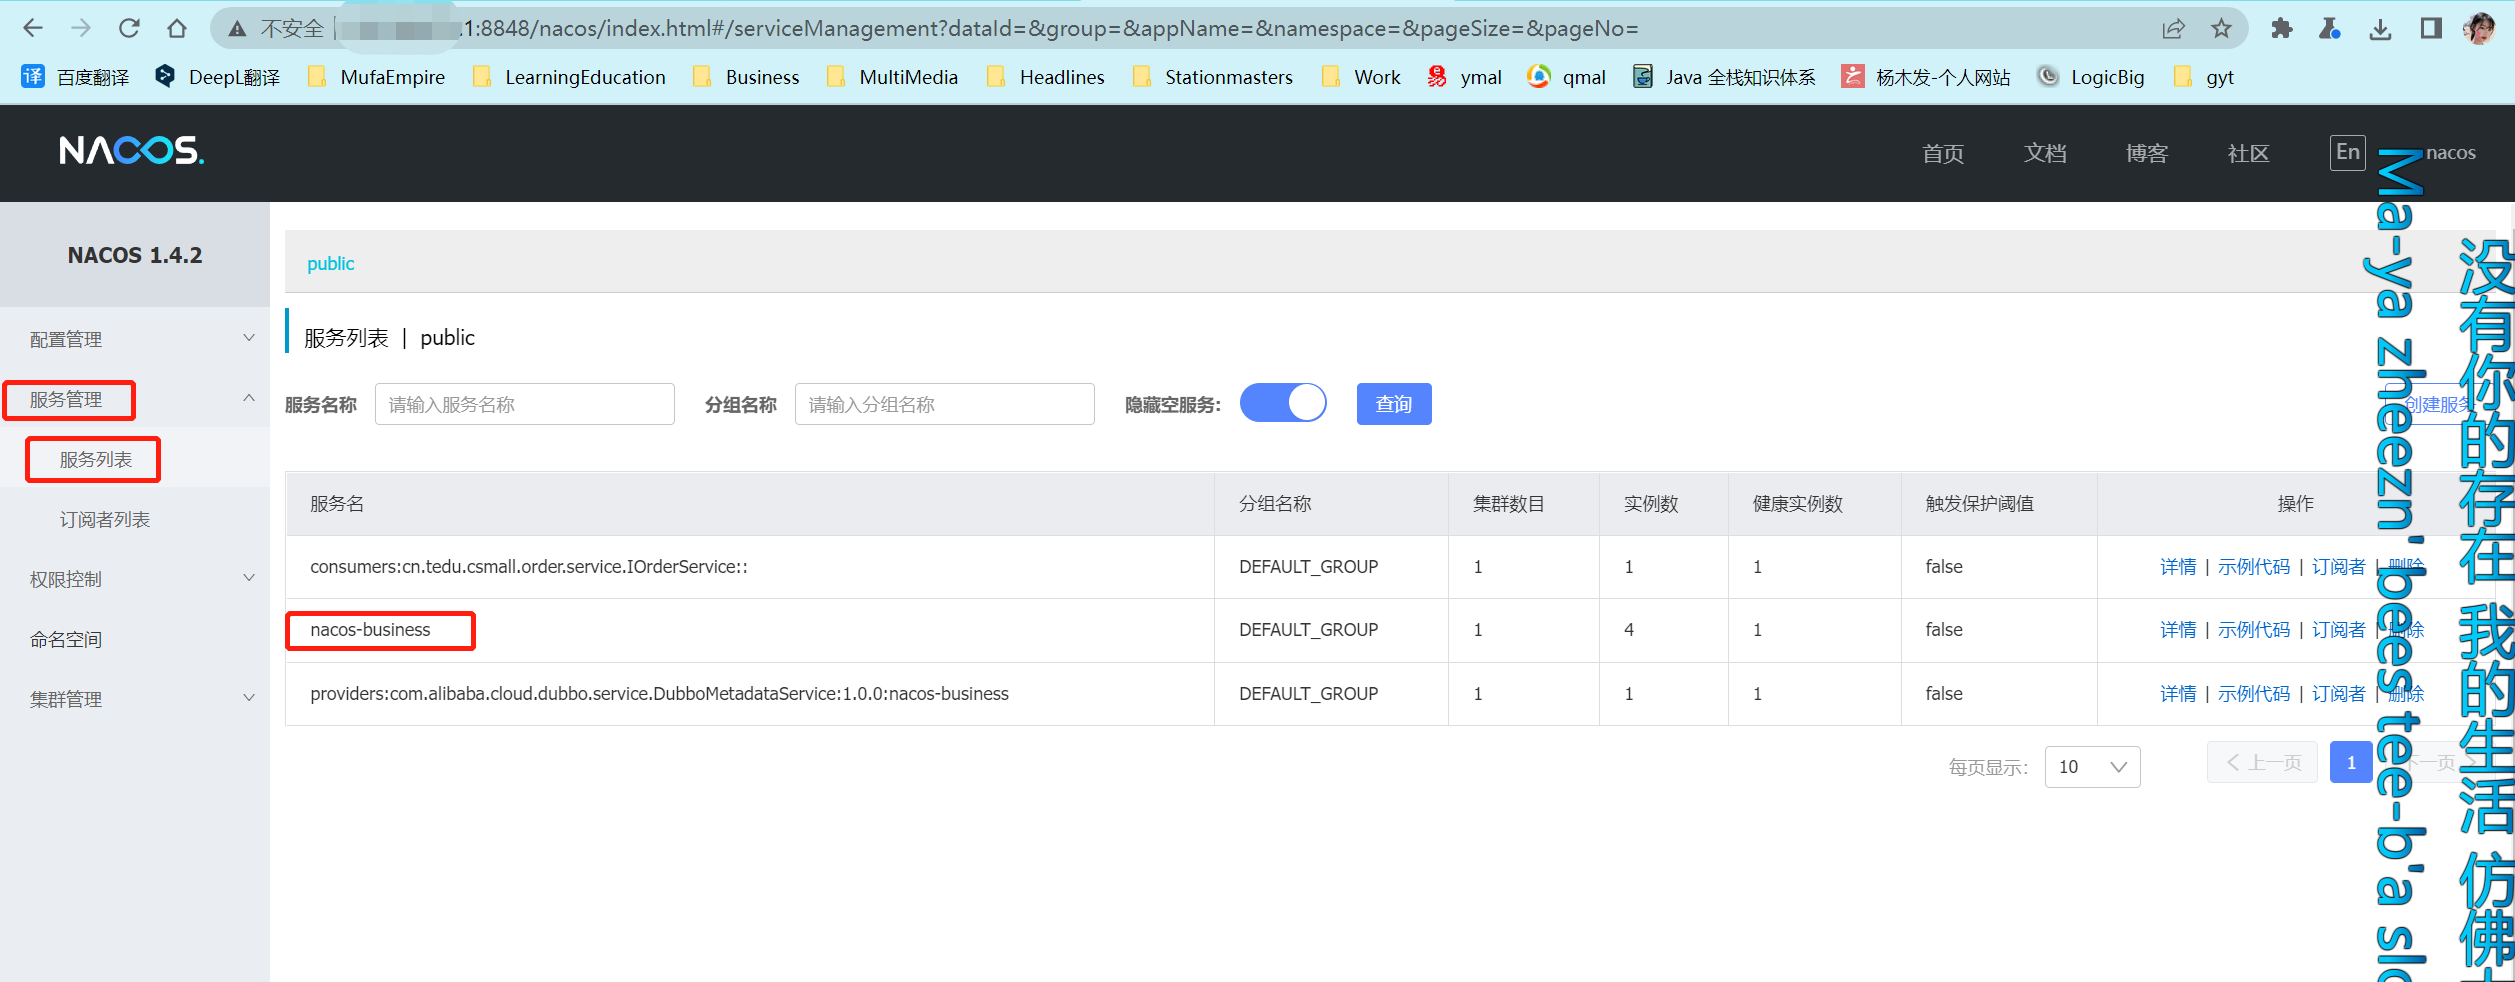Screen dimensions: 2515x982
Task: Toggle the 隐藏空服务 switch
Action: click(1283, 403)
